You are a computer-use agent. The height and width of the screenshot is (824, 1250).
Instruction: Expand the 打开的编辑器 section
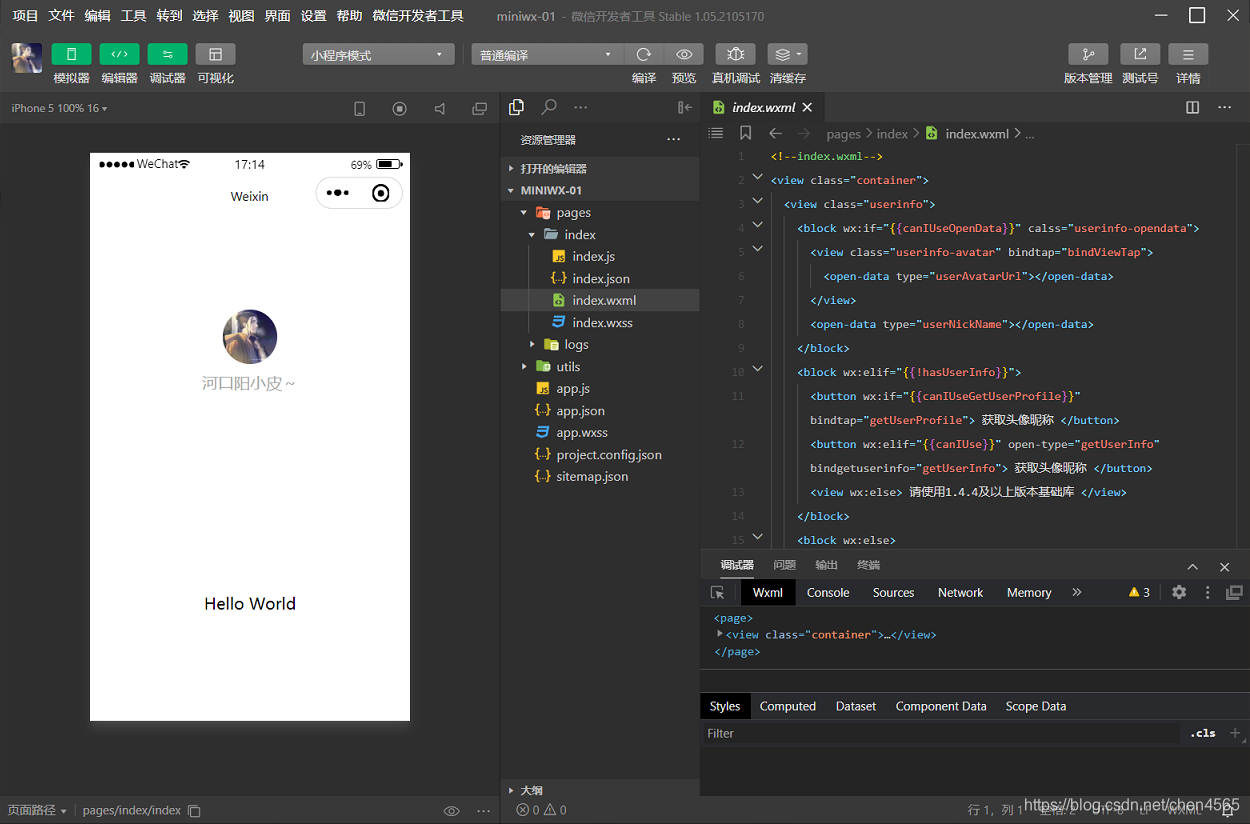pyautogui.click(x=600, y=169)
